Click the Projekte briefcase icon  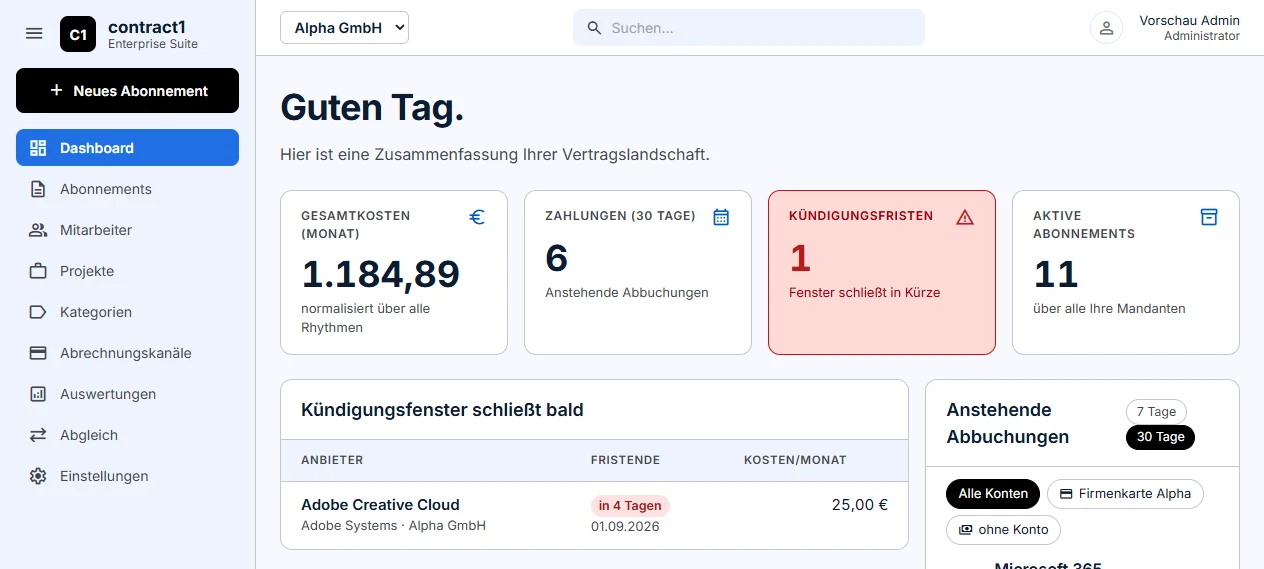tap(38, 271)
